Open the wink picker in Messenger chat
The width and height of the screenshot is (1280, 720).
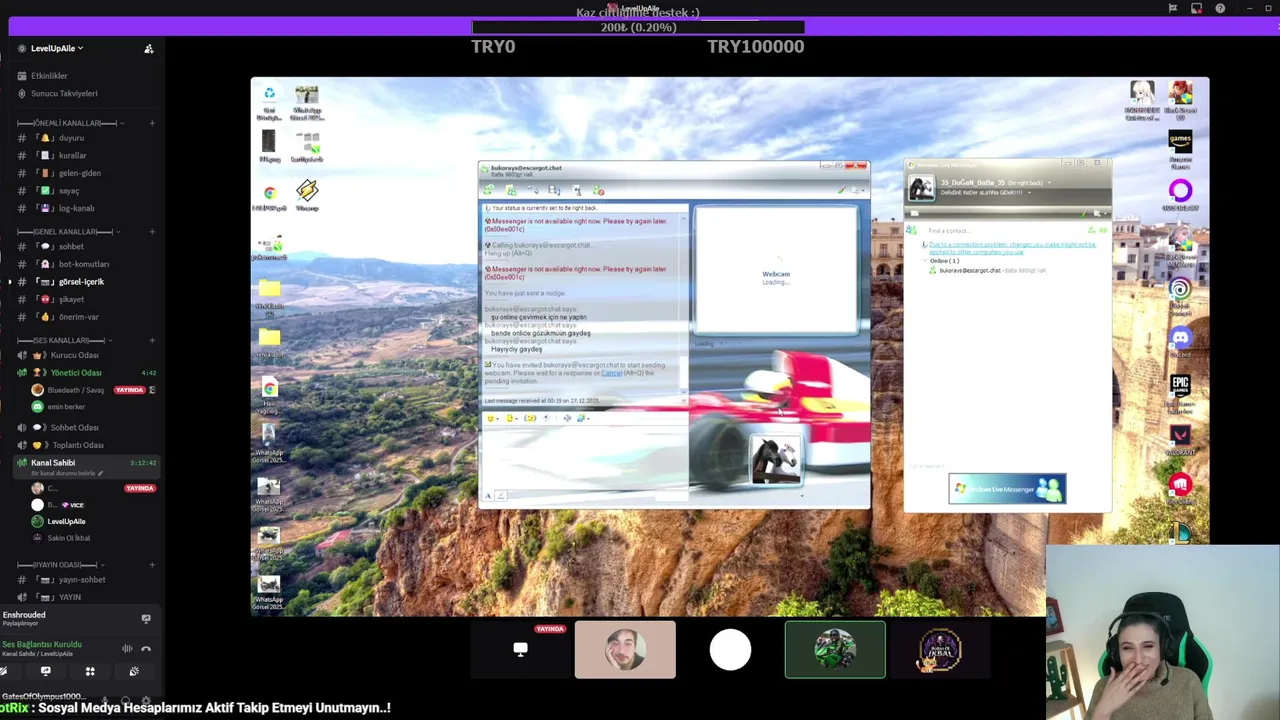(511, 418)
